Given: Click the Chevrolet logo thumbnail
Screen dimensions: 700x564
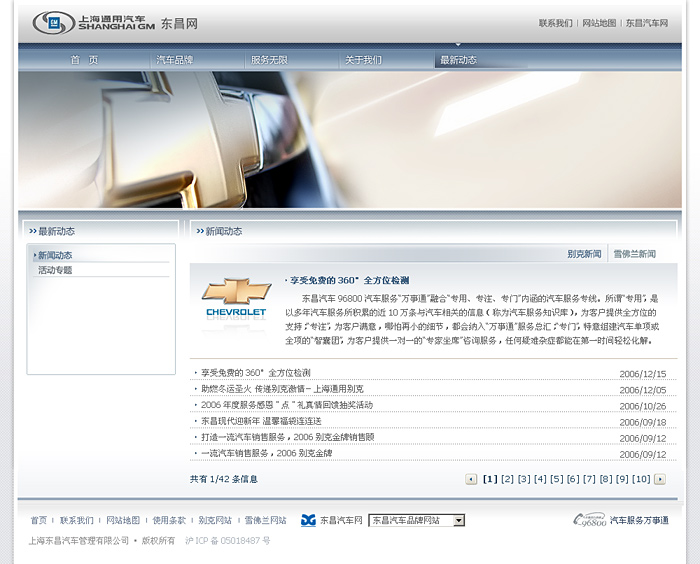Looking at the screenshot, I should (x=236, y=299).
